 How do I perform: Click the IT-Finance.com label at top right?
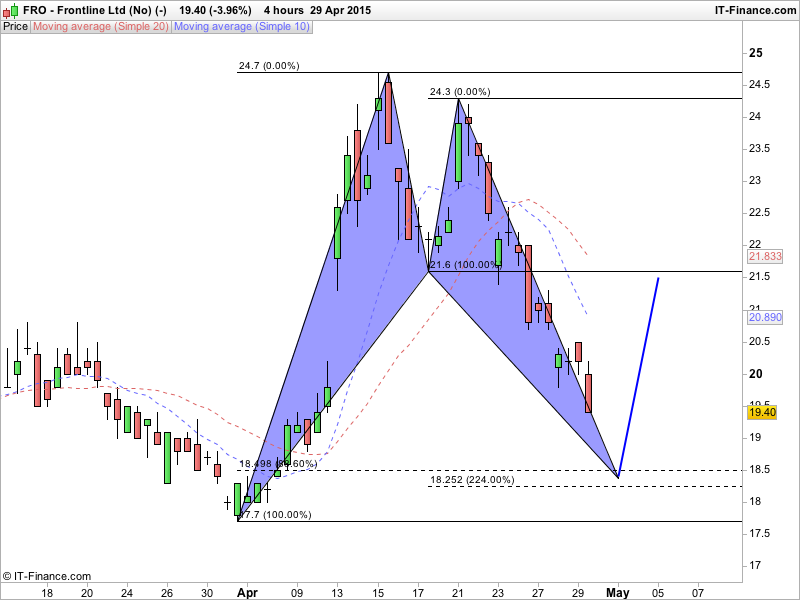pyautogui.click(x=755, y=10)
